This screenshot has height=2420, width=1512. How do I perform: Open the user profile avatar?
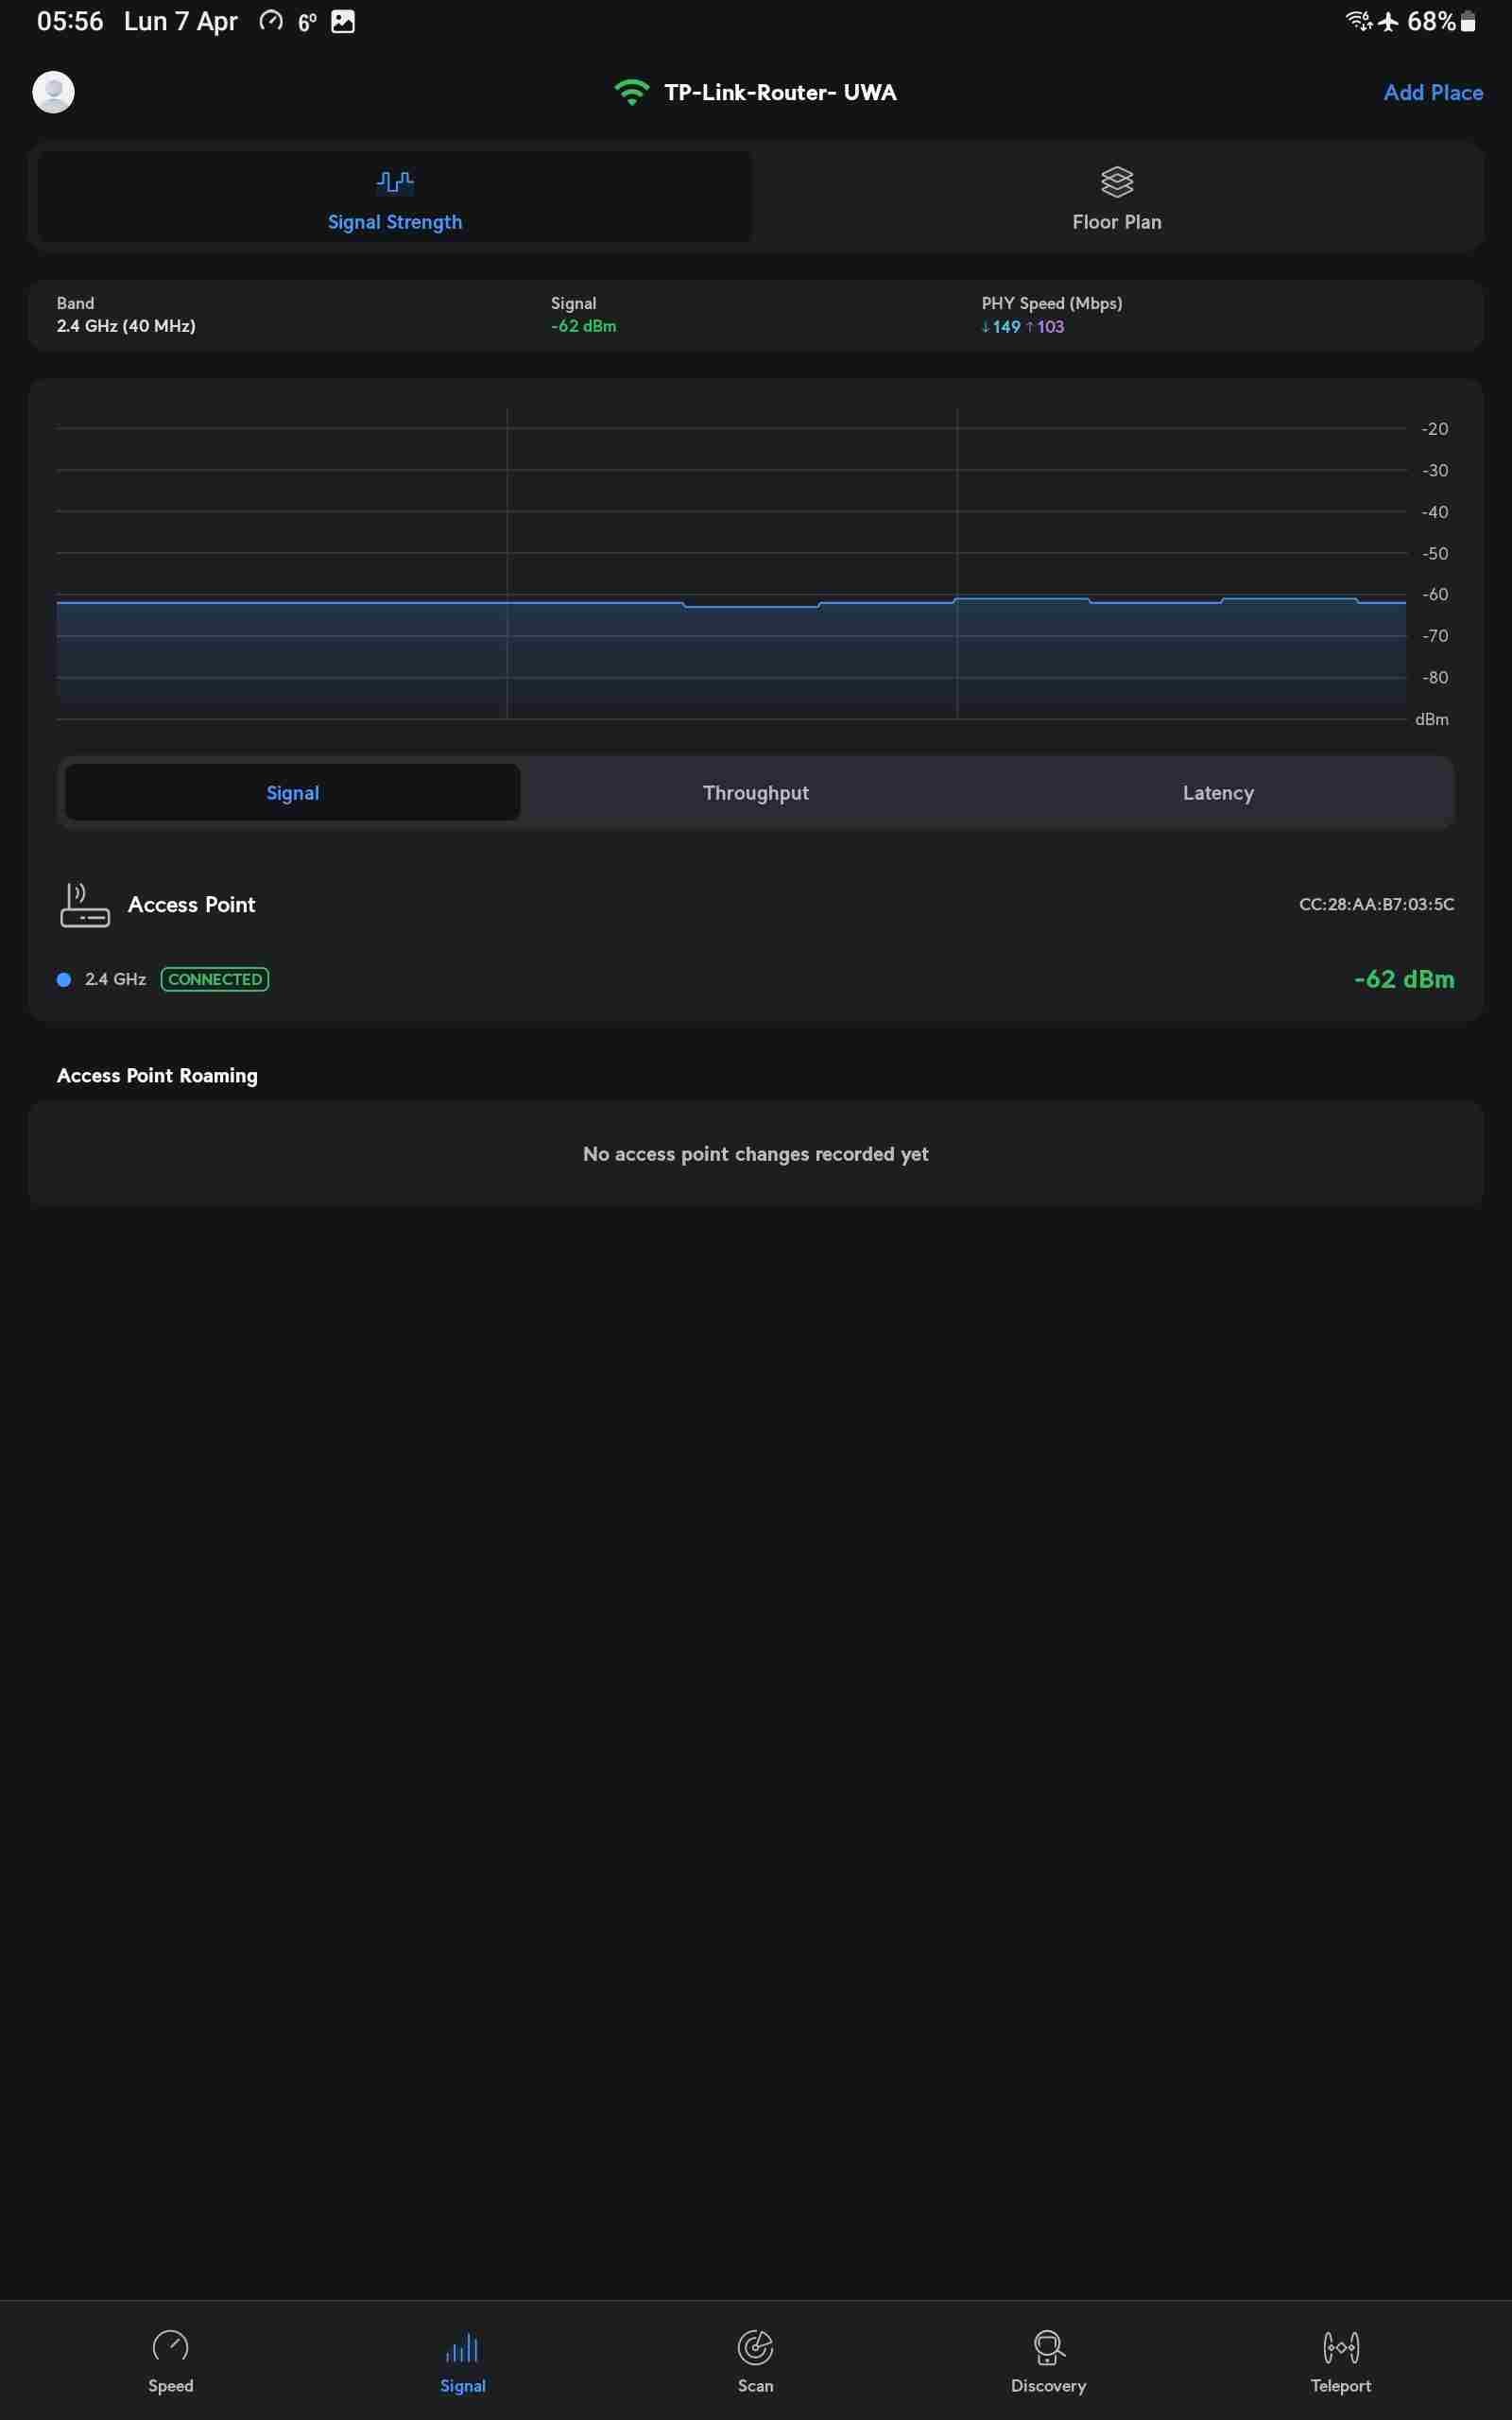tap(53, 92)
